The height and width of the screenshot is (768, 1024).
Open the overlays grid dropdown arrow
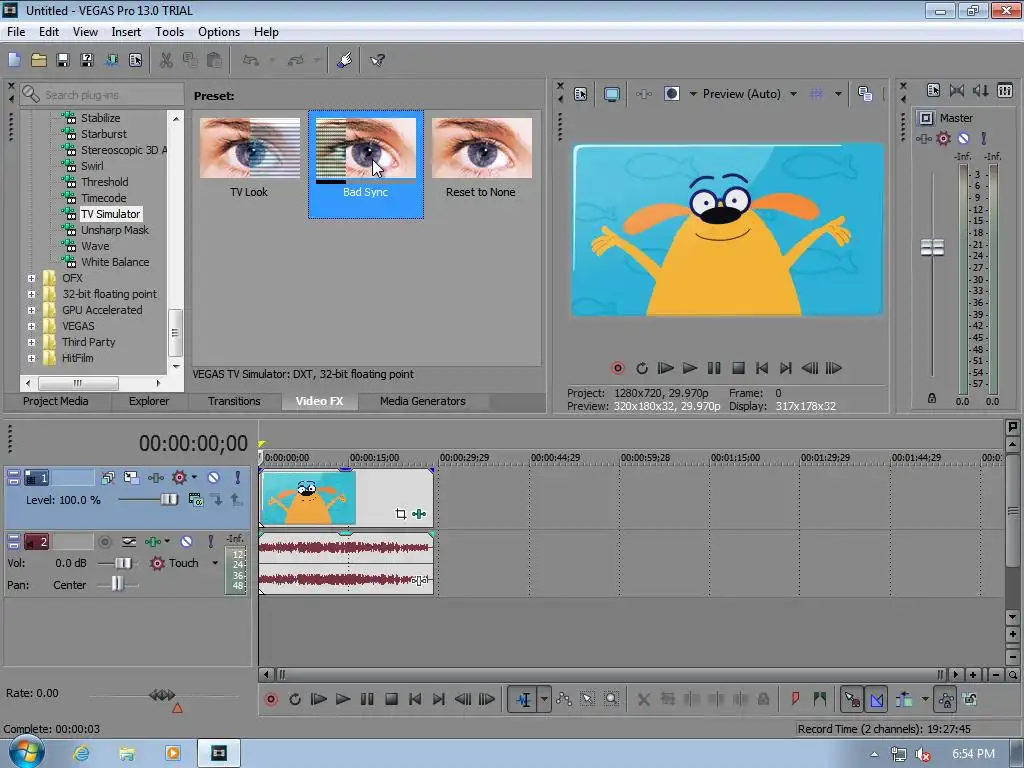(x=838, y=94)
